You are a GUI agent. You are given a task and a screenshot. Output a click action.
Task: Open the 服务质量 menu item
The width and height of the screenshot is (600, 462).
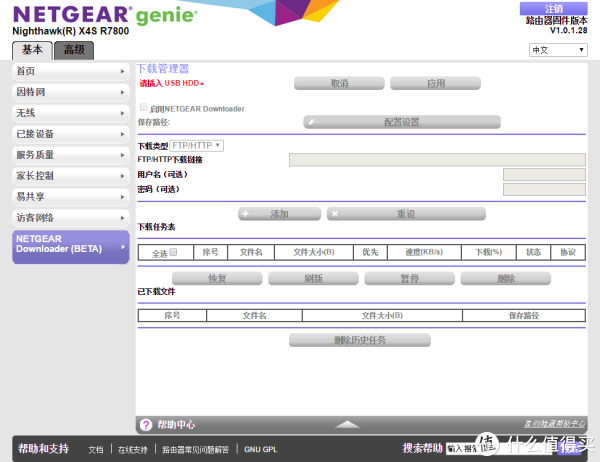[71, 155]
